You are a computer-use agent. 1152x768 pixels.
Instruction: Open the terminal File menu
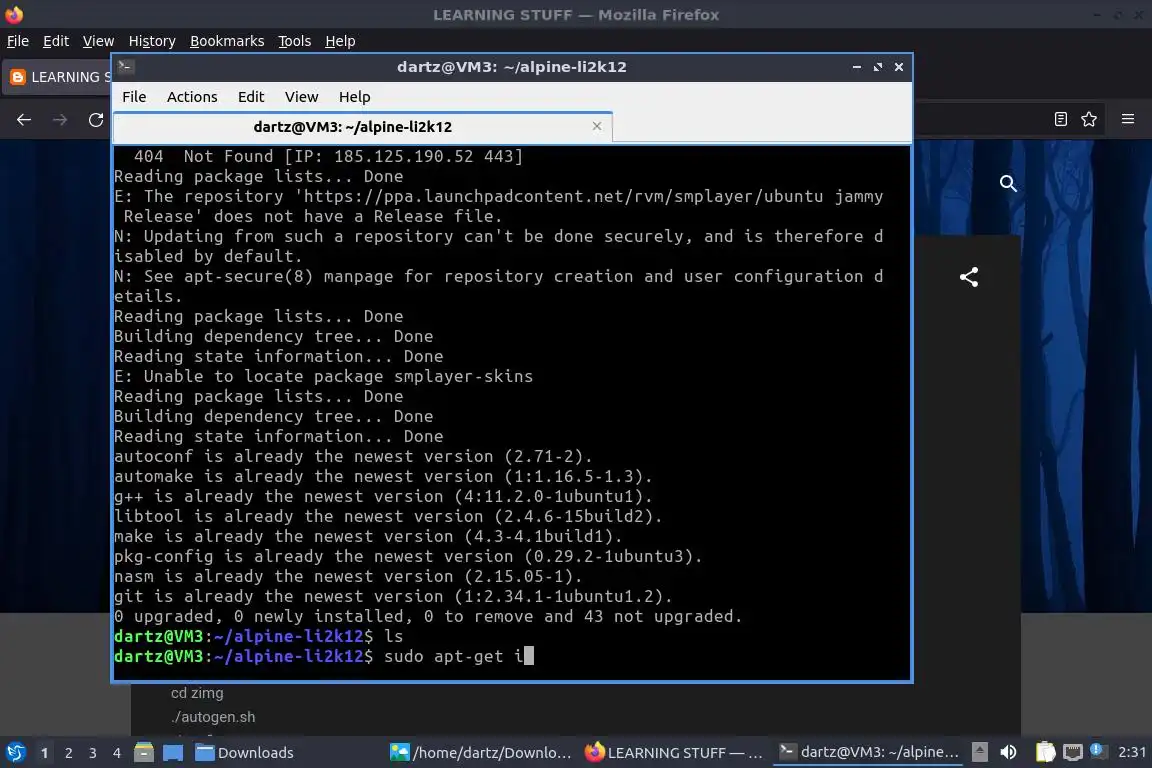[x=134, y=97]
